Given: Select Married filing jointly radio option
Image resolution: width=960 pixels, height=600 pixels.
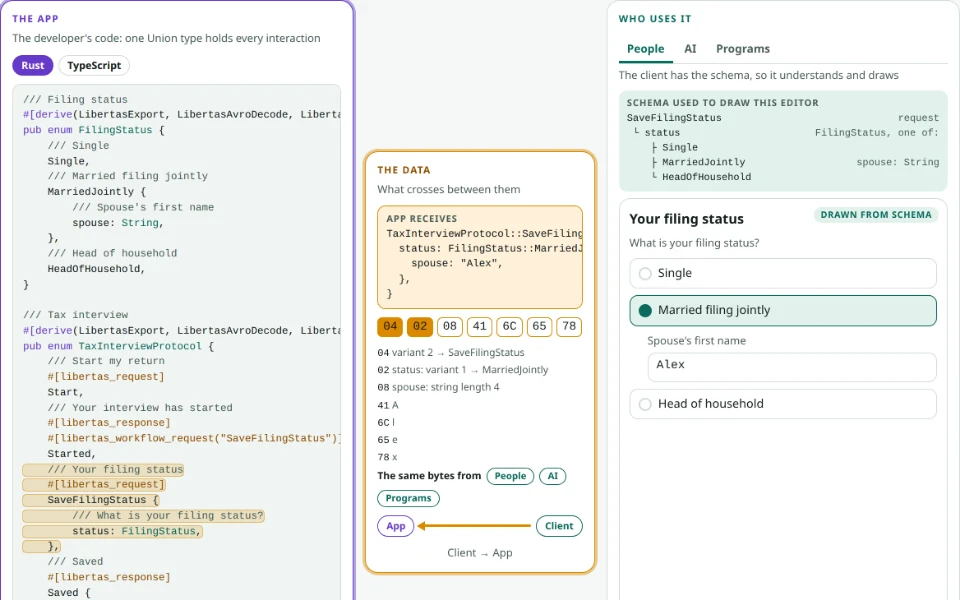Looking at the screenshot, I should coord(782,310).
